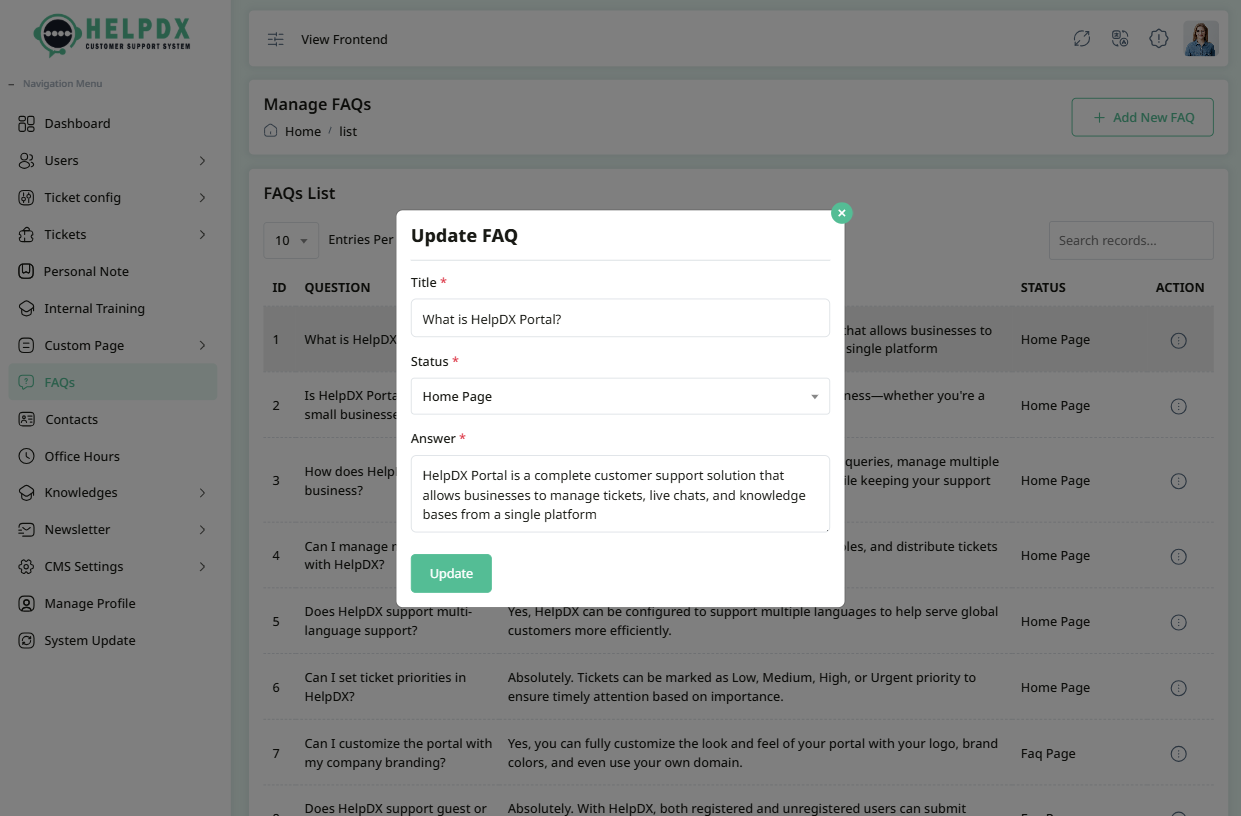Click the Contacts card icon
The height and width of the screenshot is (816, 1241).
[26, 419]
